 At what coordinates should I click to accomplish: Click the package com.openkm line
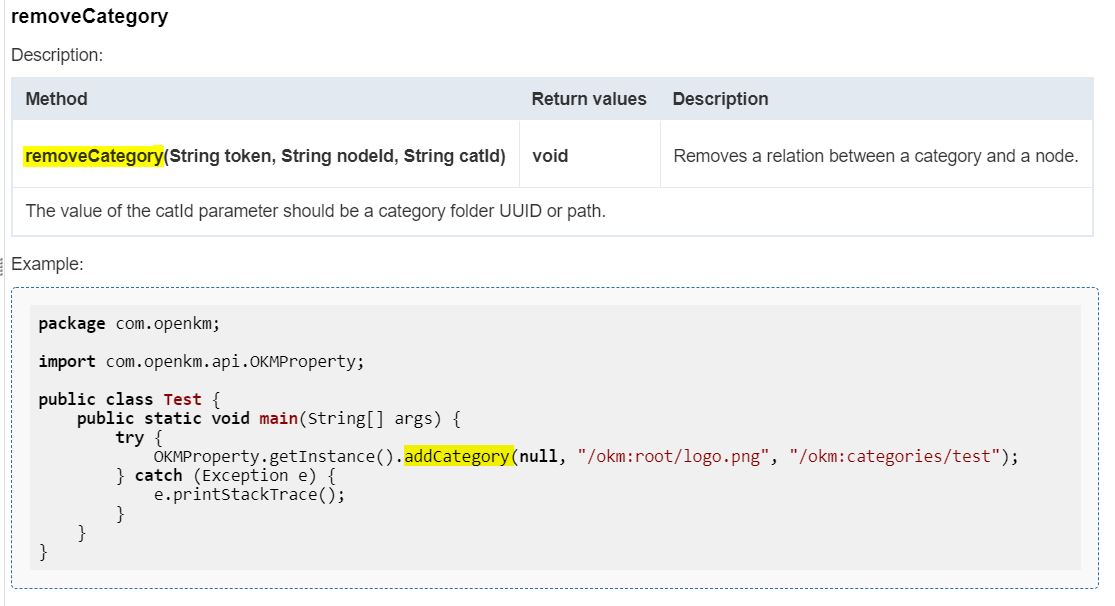(x=128, y=323)
